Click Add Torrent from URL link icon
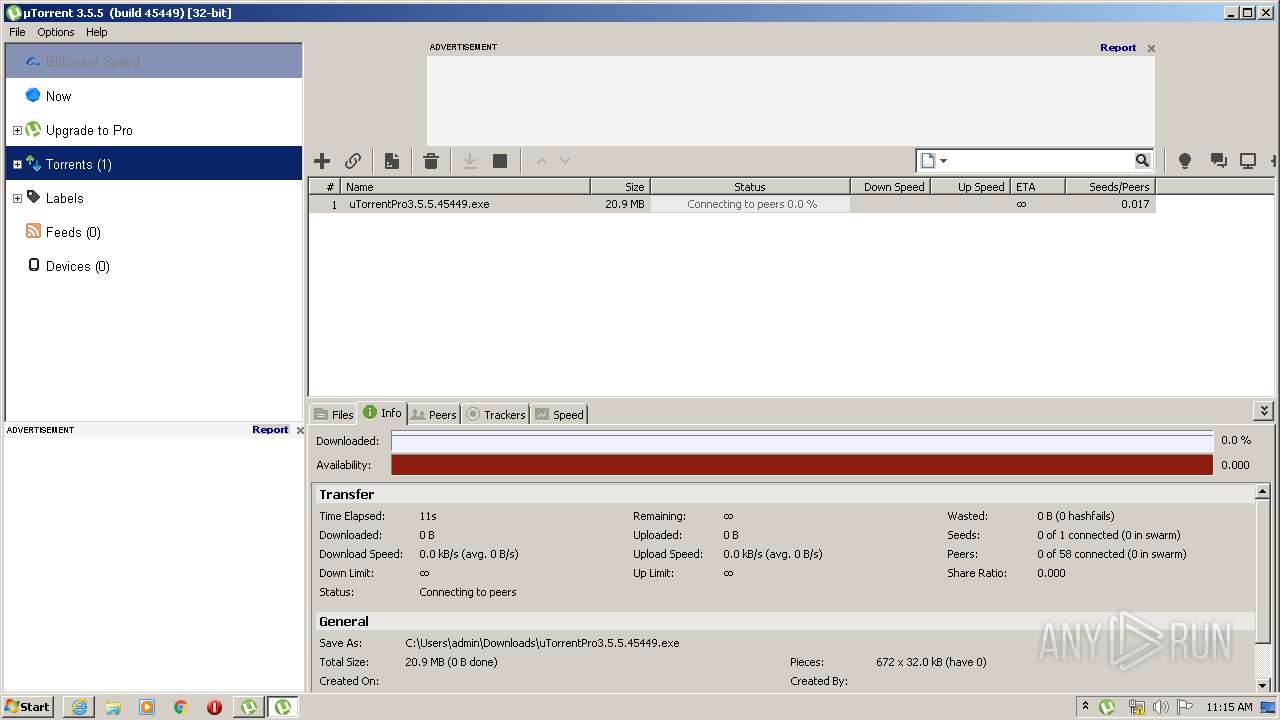The image size is (1280, 720). [x=353, y=161]
